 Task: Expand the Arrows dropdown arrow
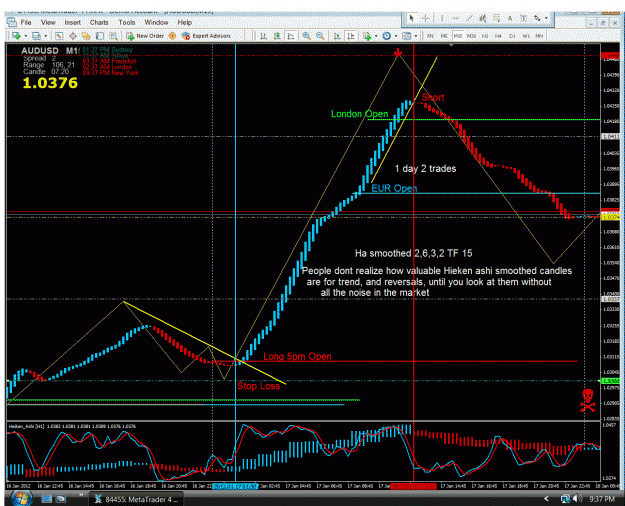tap(546, 18)
